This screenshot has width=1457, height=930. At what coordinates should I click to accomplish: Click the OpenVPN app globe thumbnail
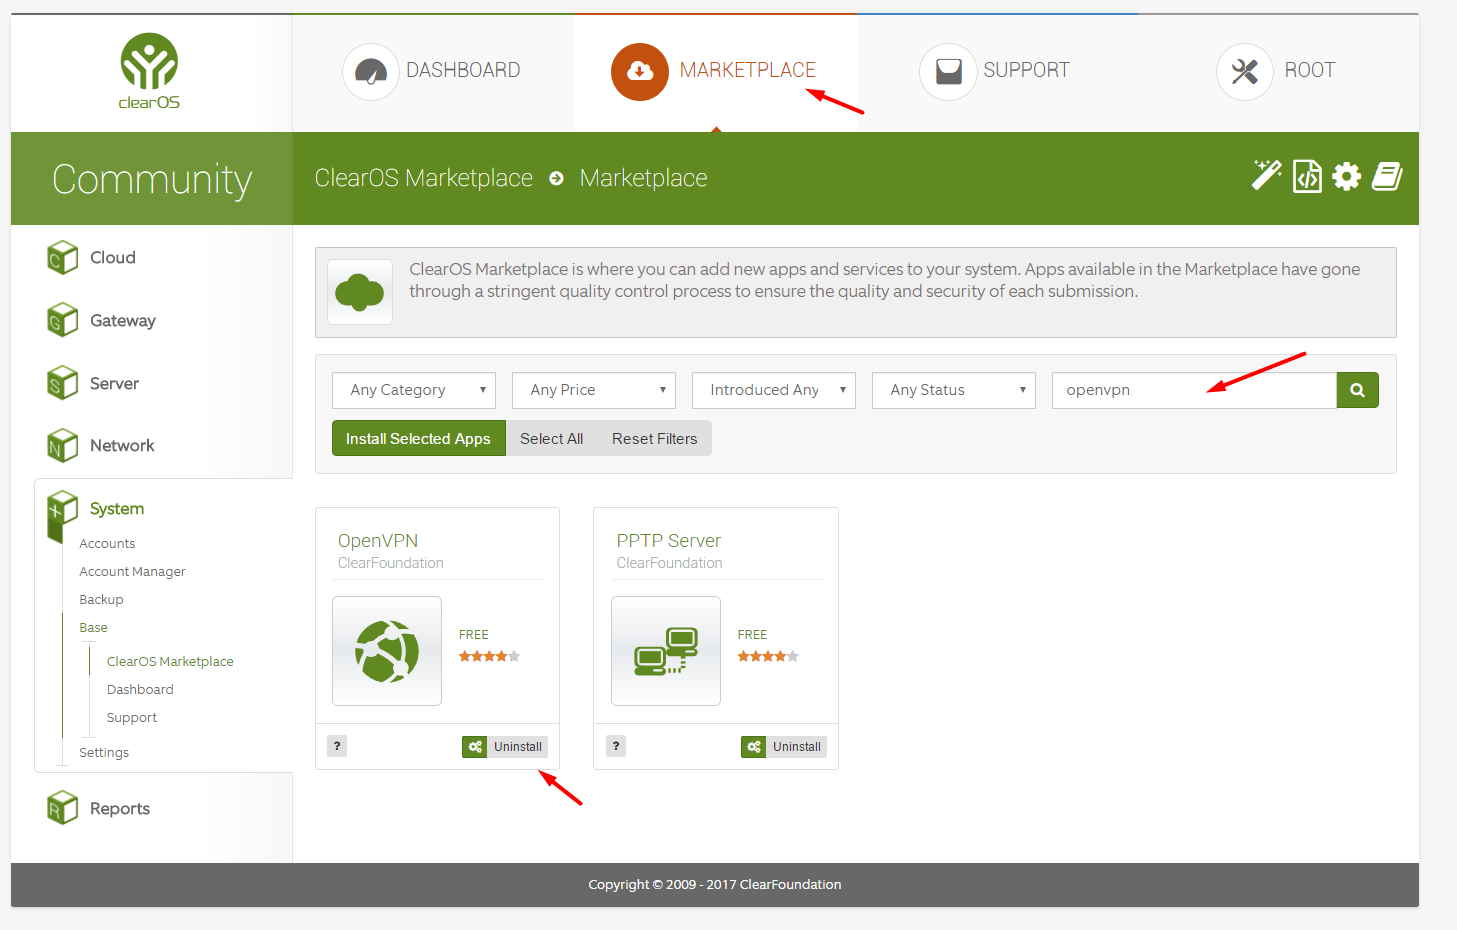point(387,651)
